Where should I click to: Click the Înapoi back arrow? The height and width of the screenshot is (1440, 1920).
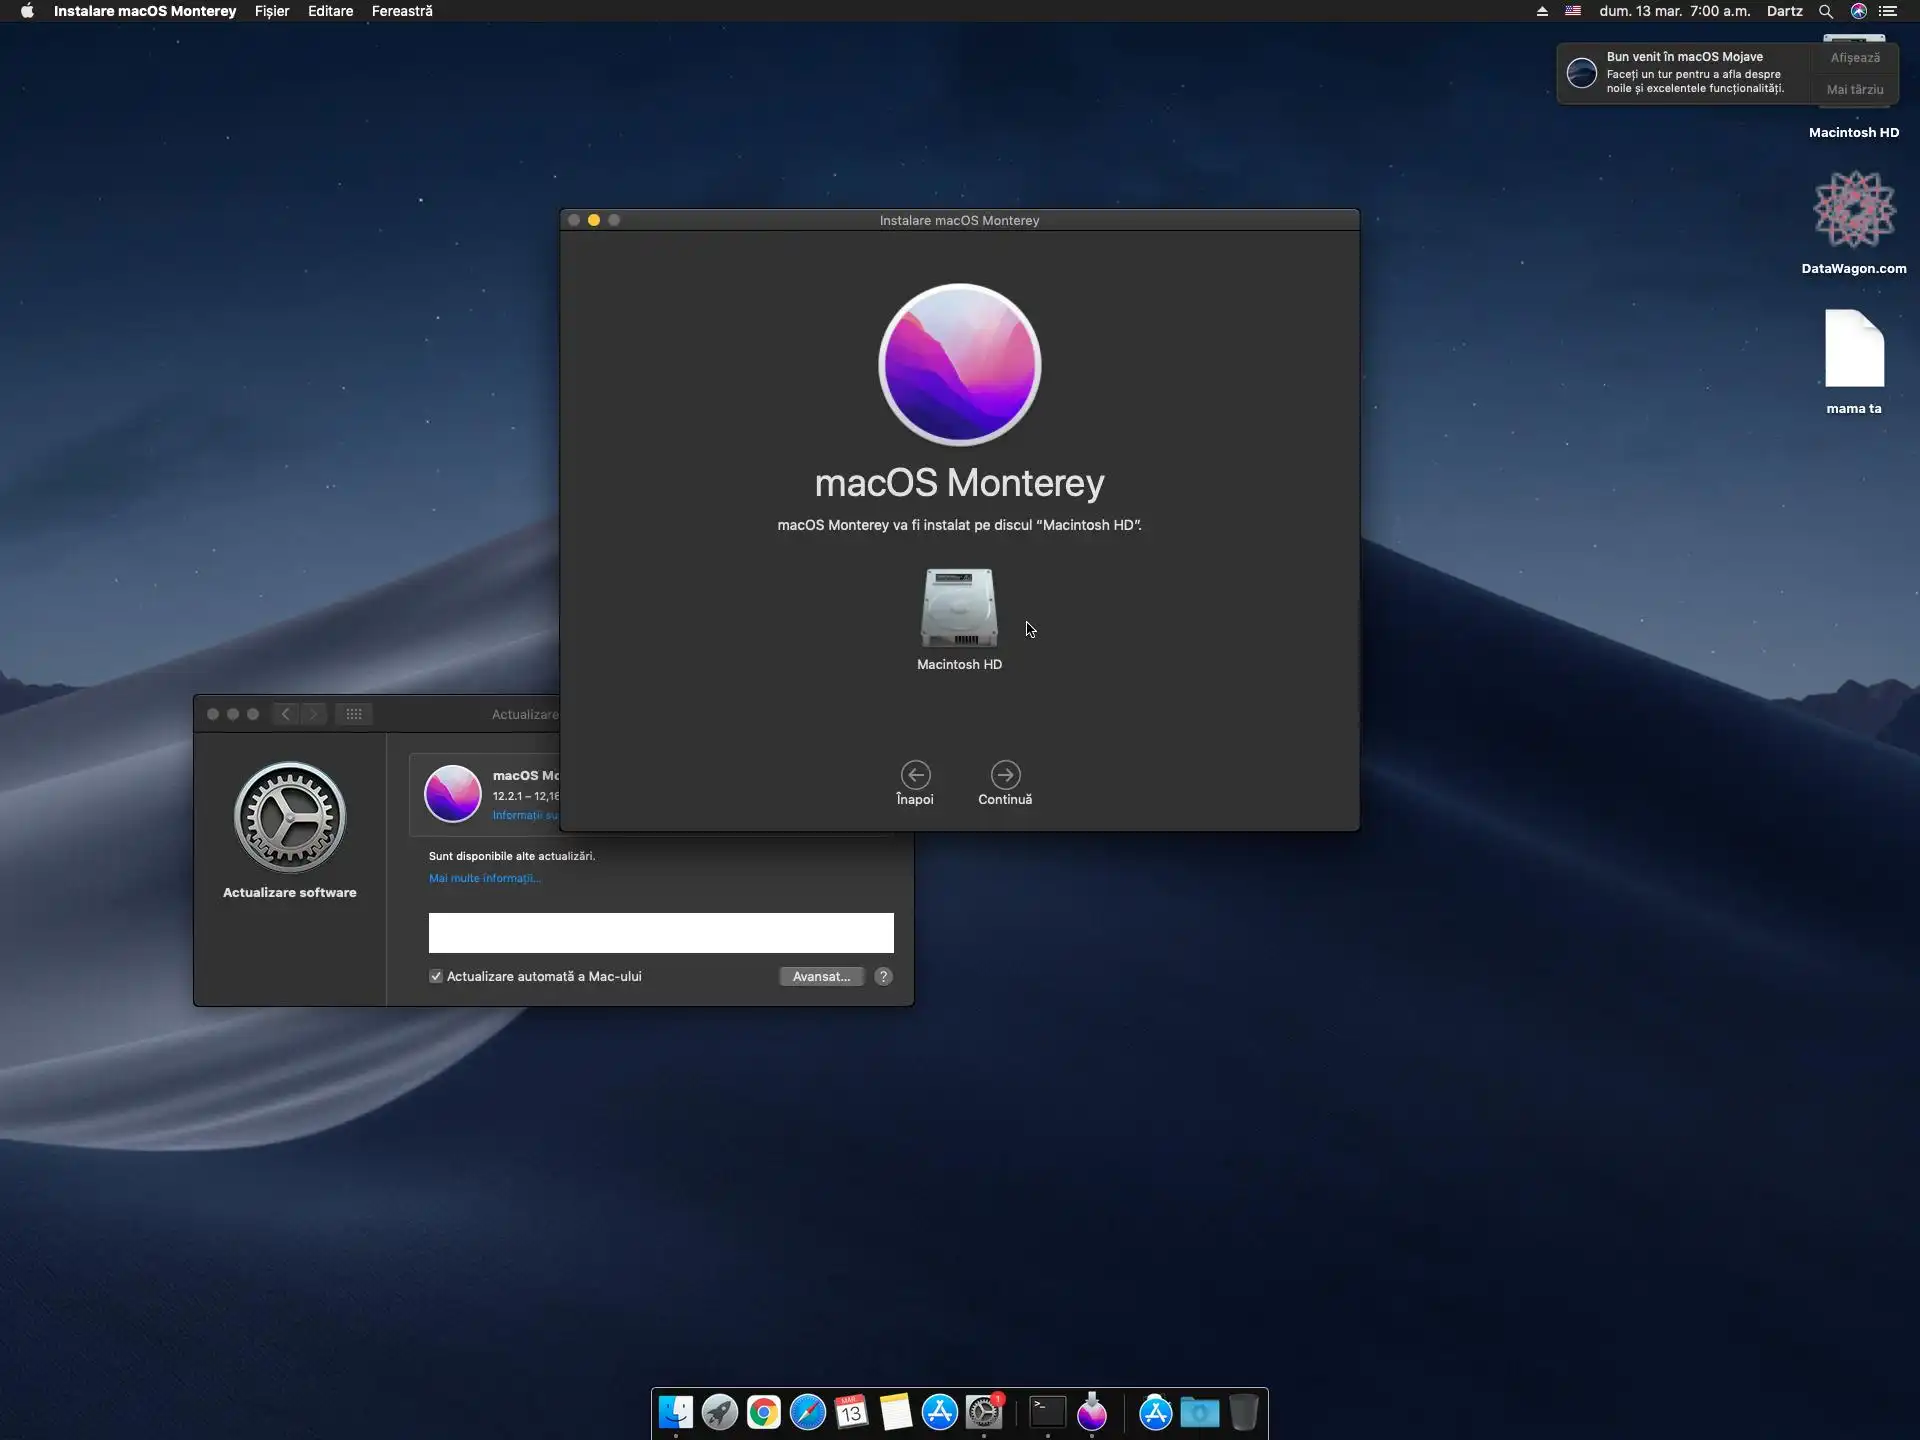pyautogui.click(x=915, y=775)
